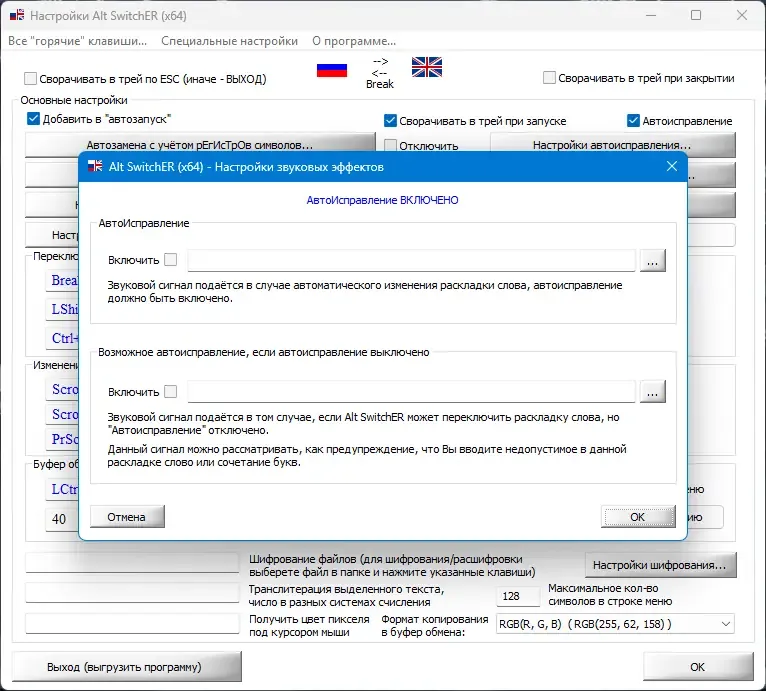Viewport: 766px width, 691px height.
Task: Click the 128 maximum characters field
Action: 518,596
